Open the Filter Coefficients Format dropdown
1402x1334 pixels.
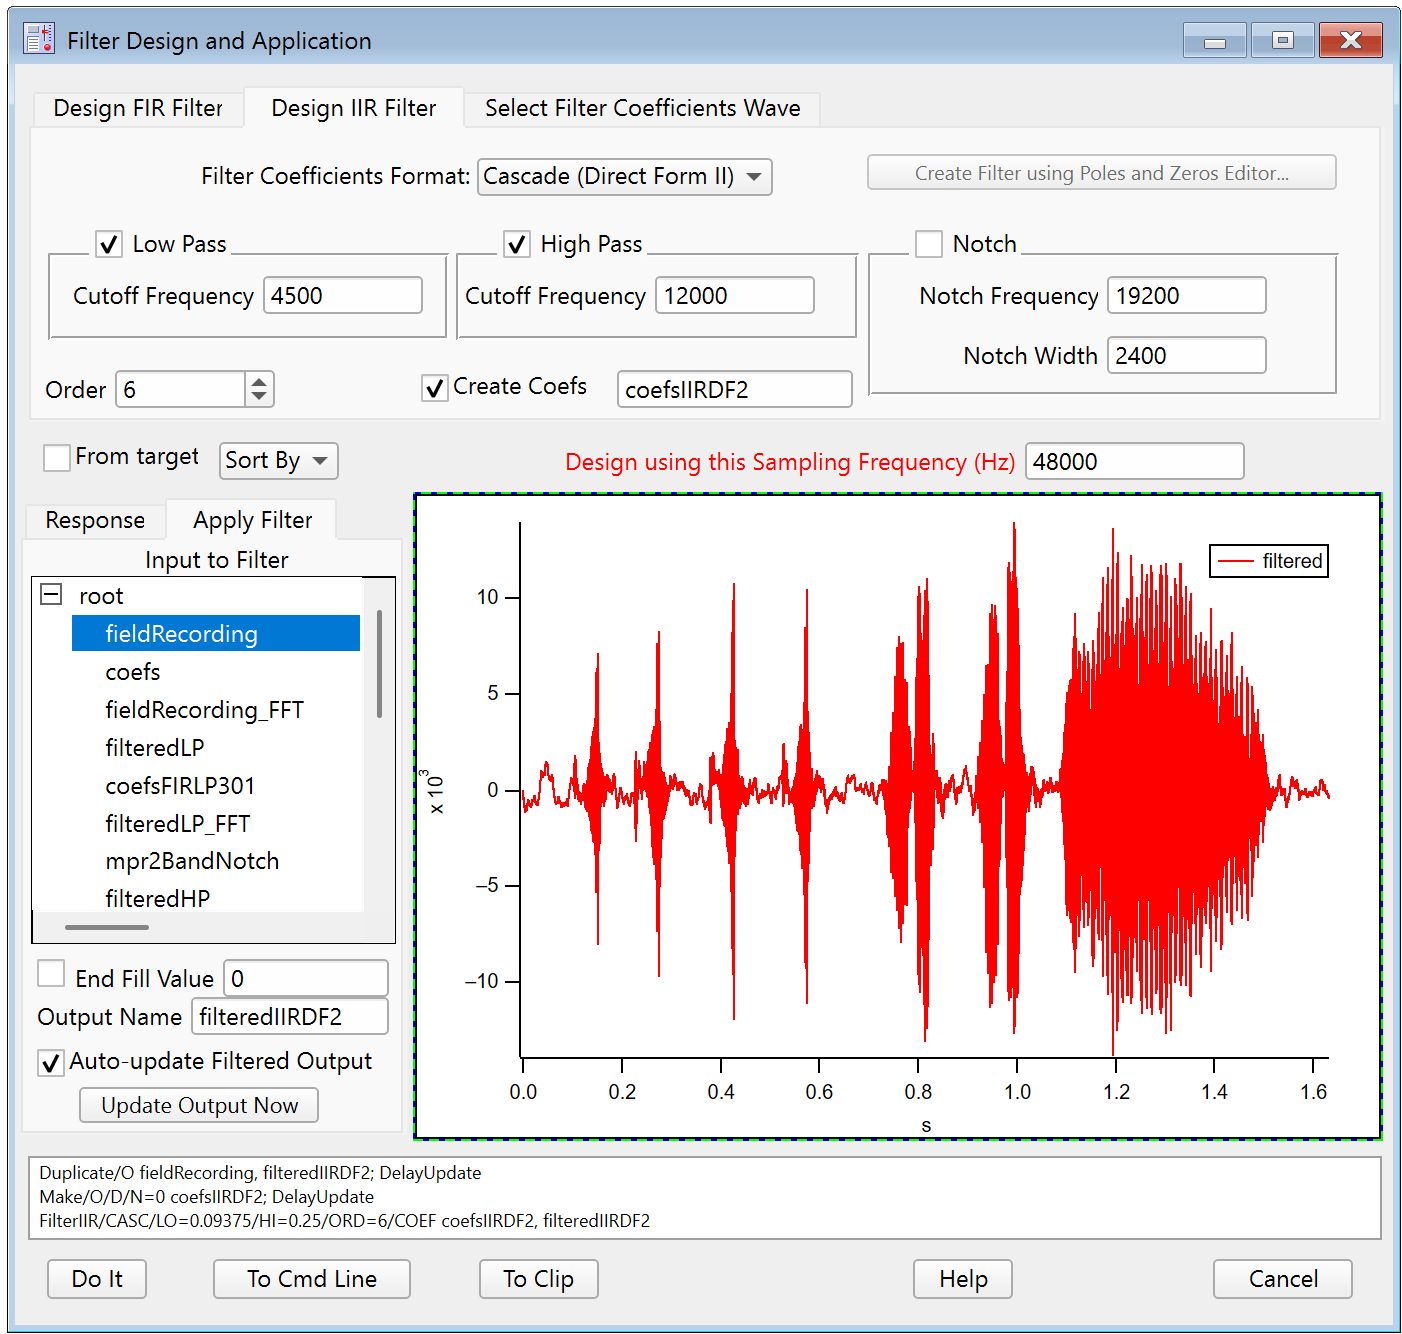pos(624,177)
